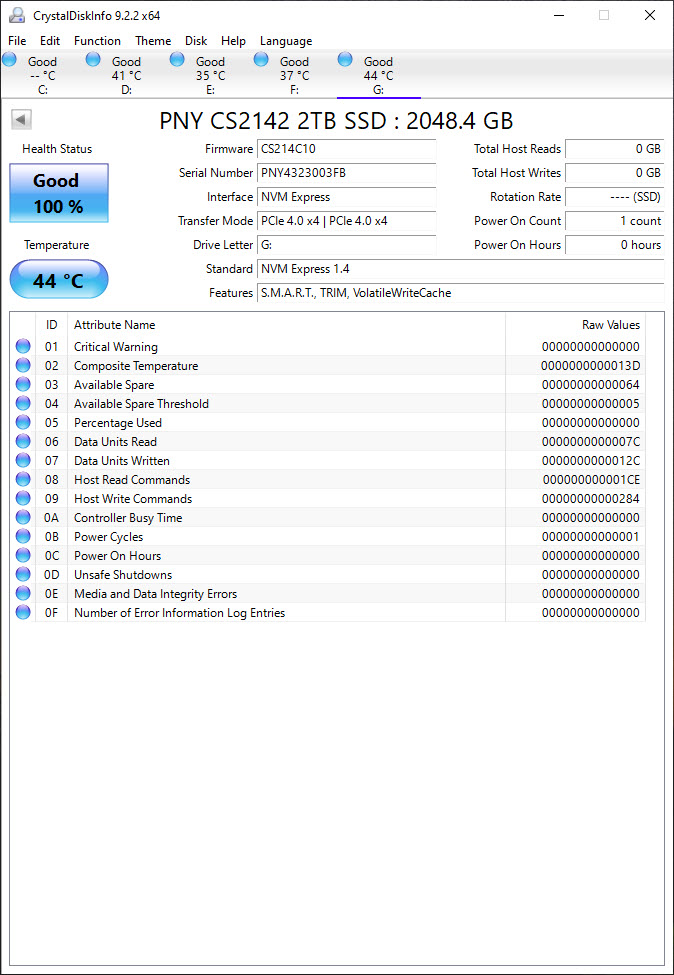The height and width of the screenshot is (975, 674).
Task: Open the Function menu
Action: [98, 41]
